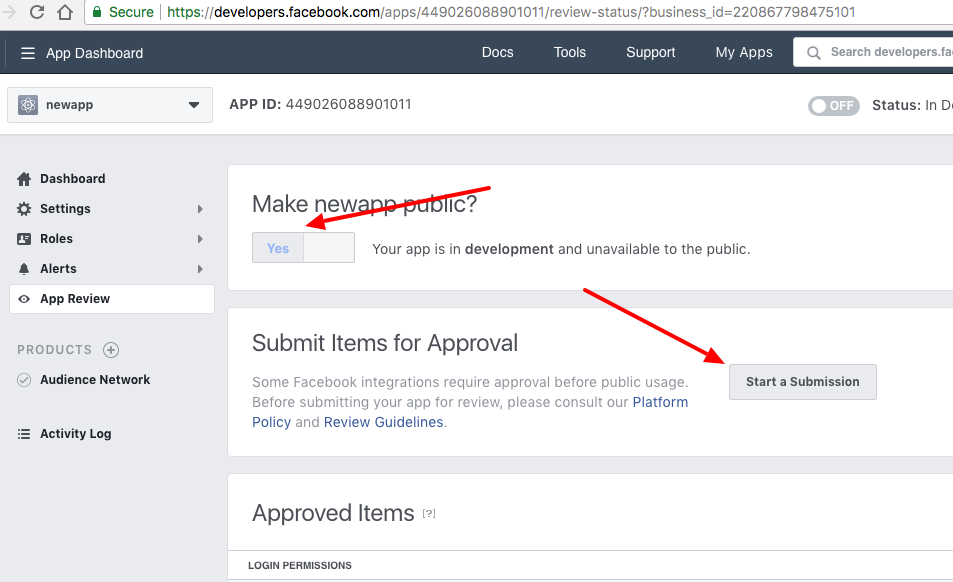Click the green Secure padlock icon
Image resolution: width=953 pixels, height=582 pixels.
point(97,12)
